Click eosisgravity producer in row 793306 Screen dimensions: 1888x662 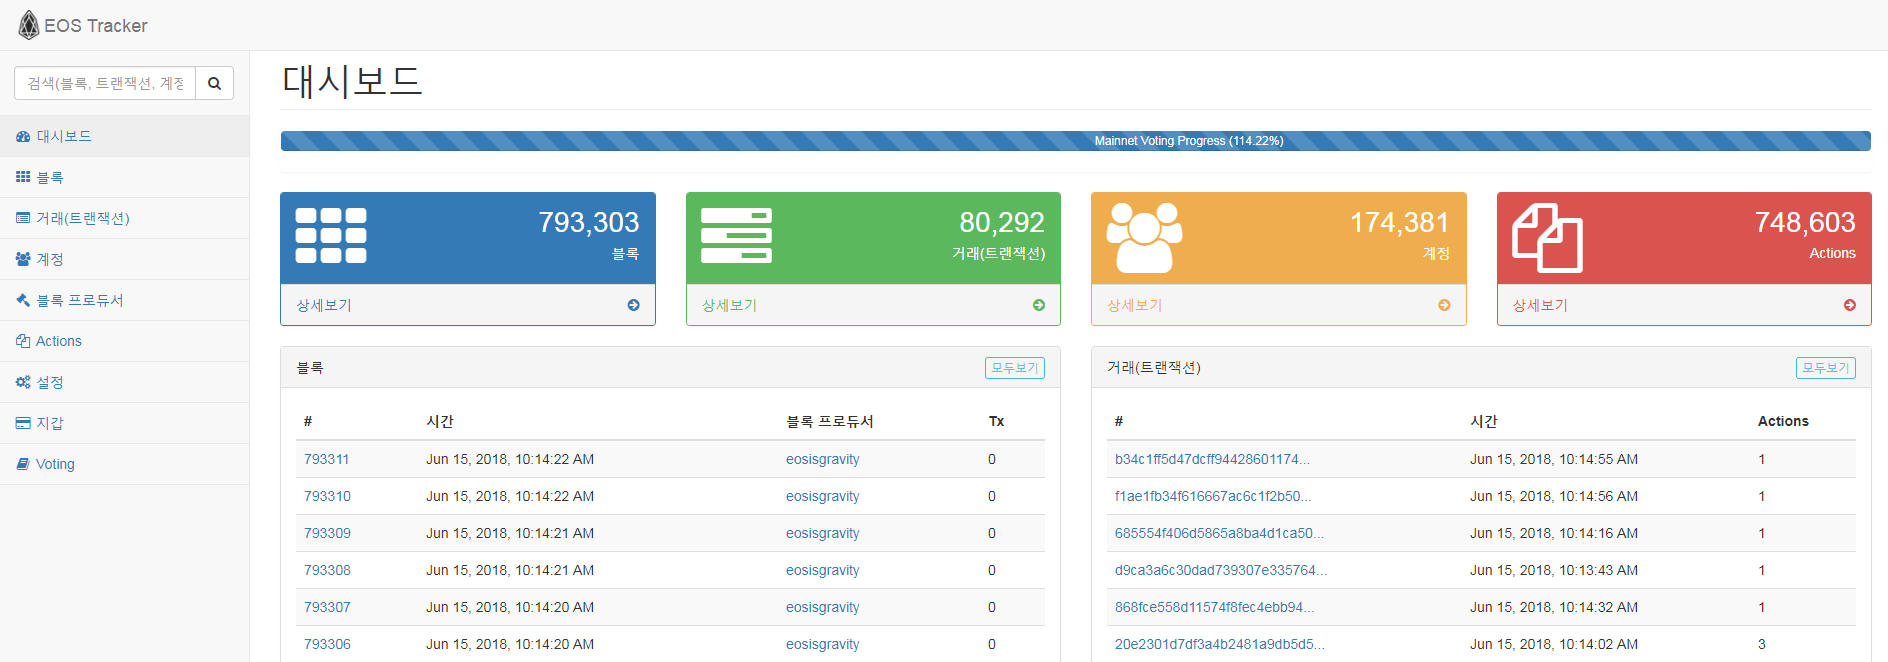(822, 644)
